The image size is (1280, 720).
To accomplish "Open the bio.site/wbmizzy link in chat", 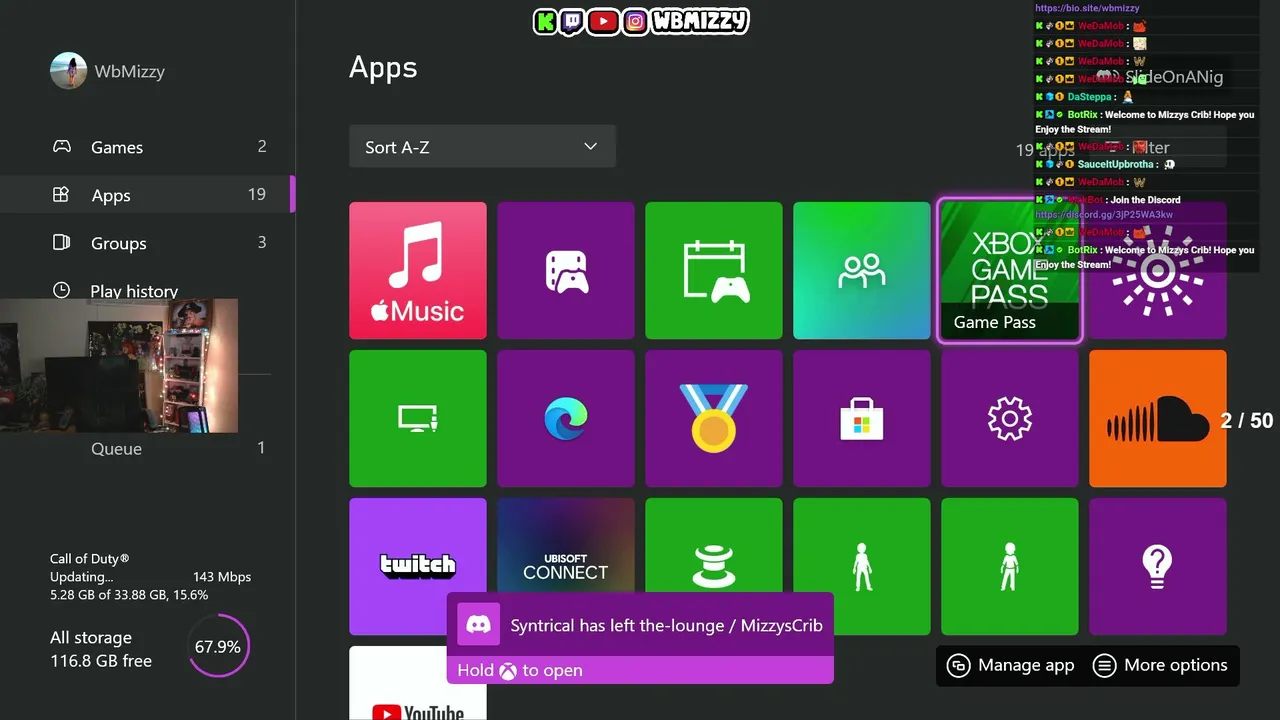I will coord(1087,8).
